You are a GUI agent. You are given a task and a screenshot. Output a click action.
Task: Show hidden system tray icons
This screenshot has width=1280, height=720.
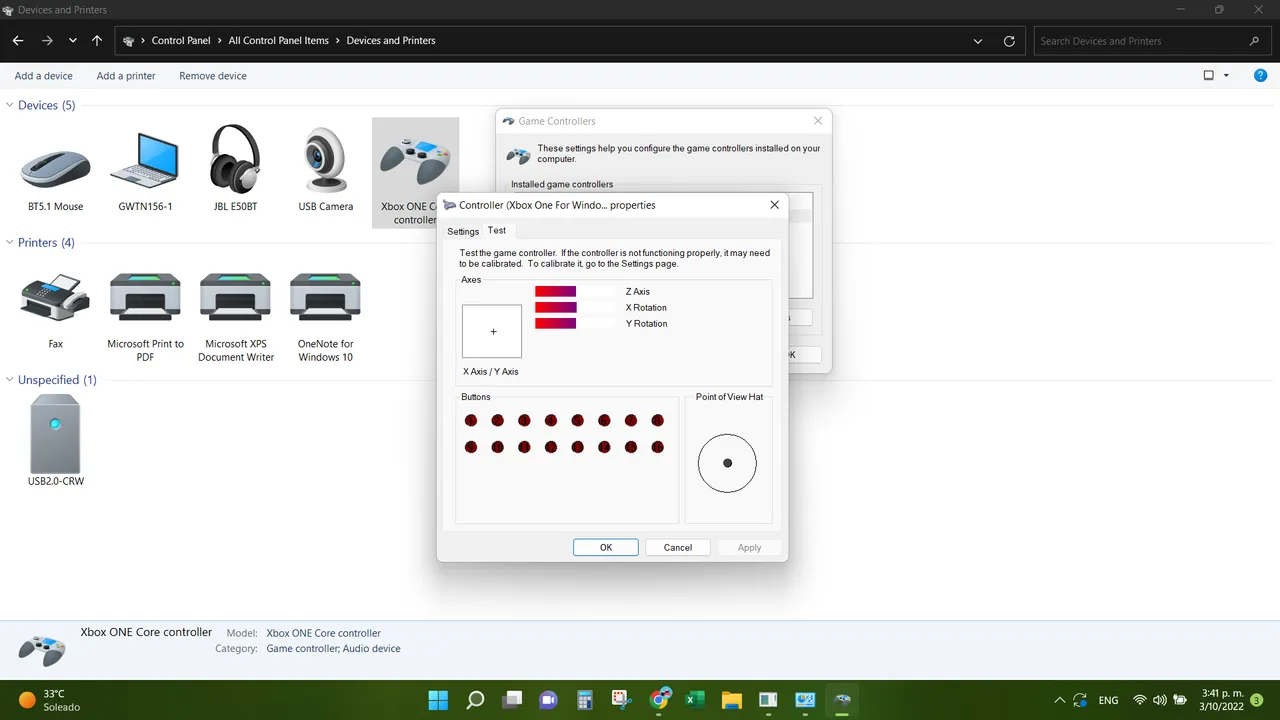pos(1060,700)
